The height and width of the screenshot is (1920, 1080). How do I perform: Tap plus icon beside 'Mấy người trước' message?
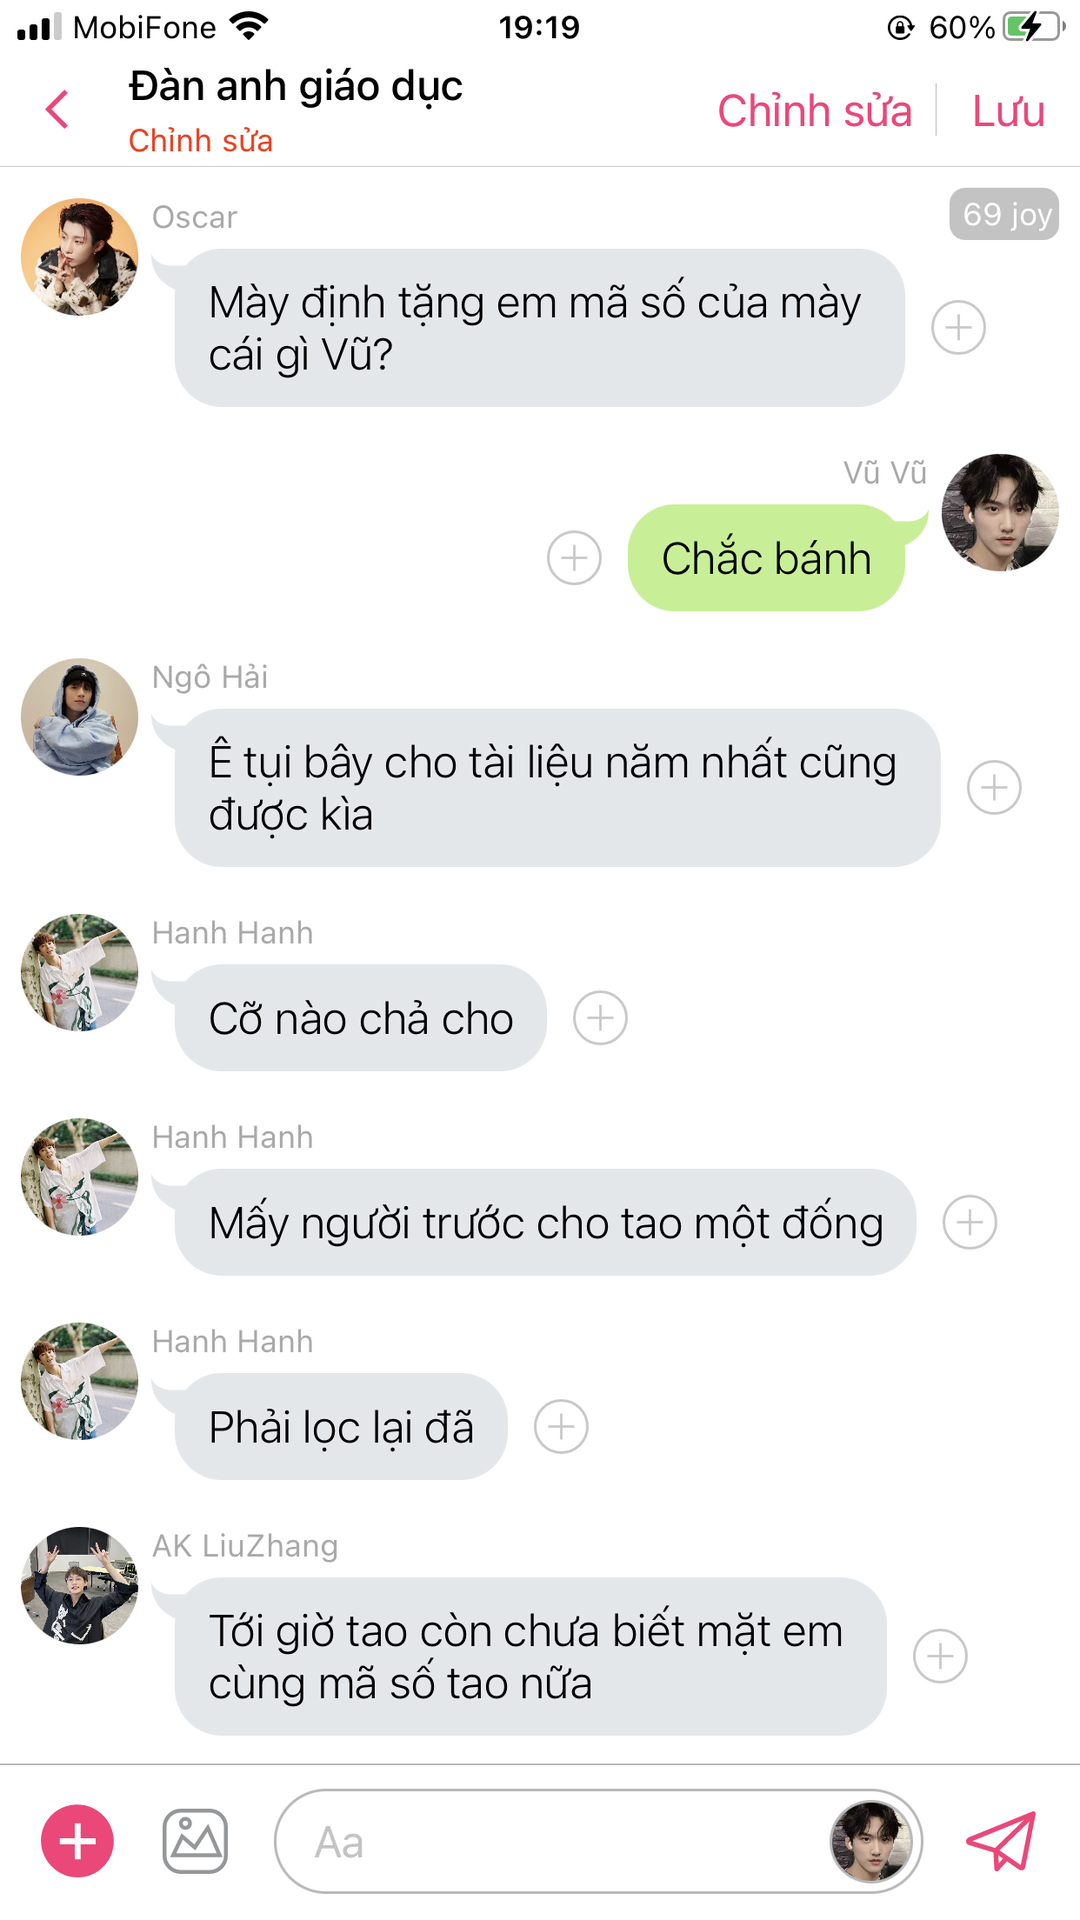970,1222
